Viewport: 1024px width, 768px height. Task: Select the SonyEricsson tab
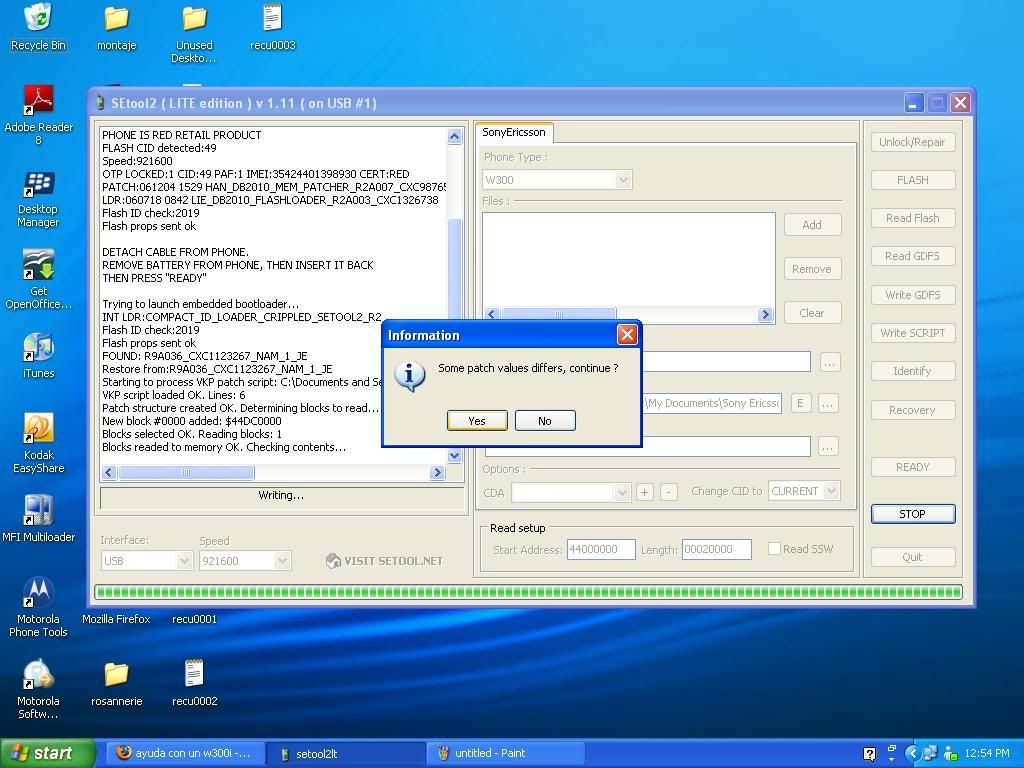[514, 133]
